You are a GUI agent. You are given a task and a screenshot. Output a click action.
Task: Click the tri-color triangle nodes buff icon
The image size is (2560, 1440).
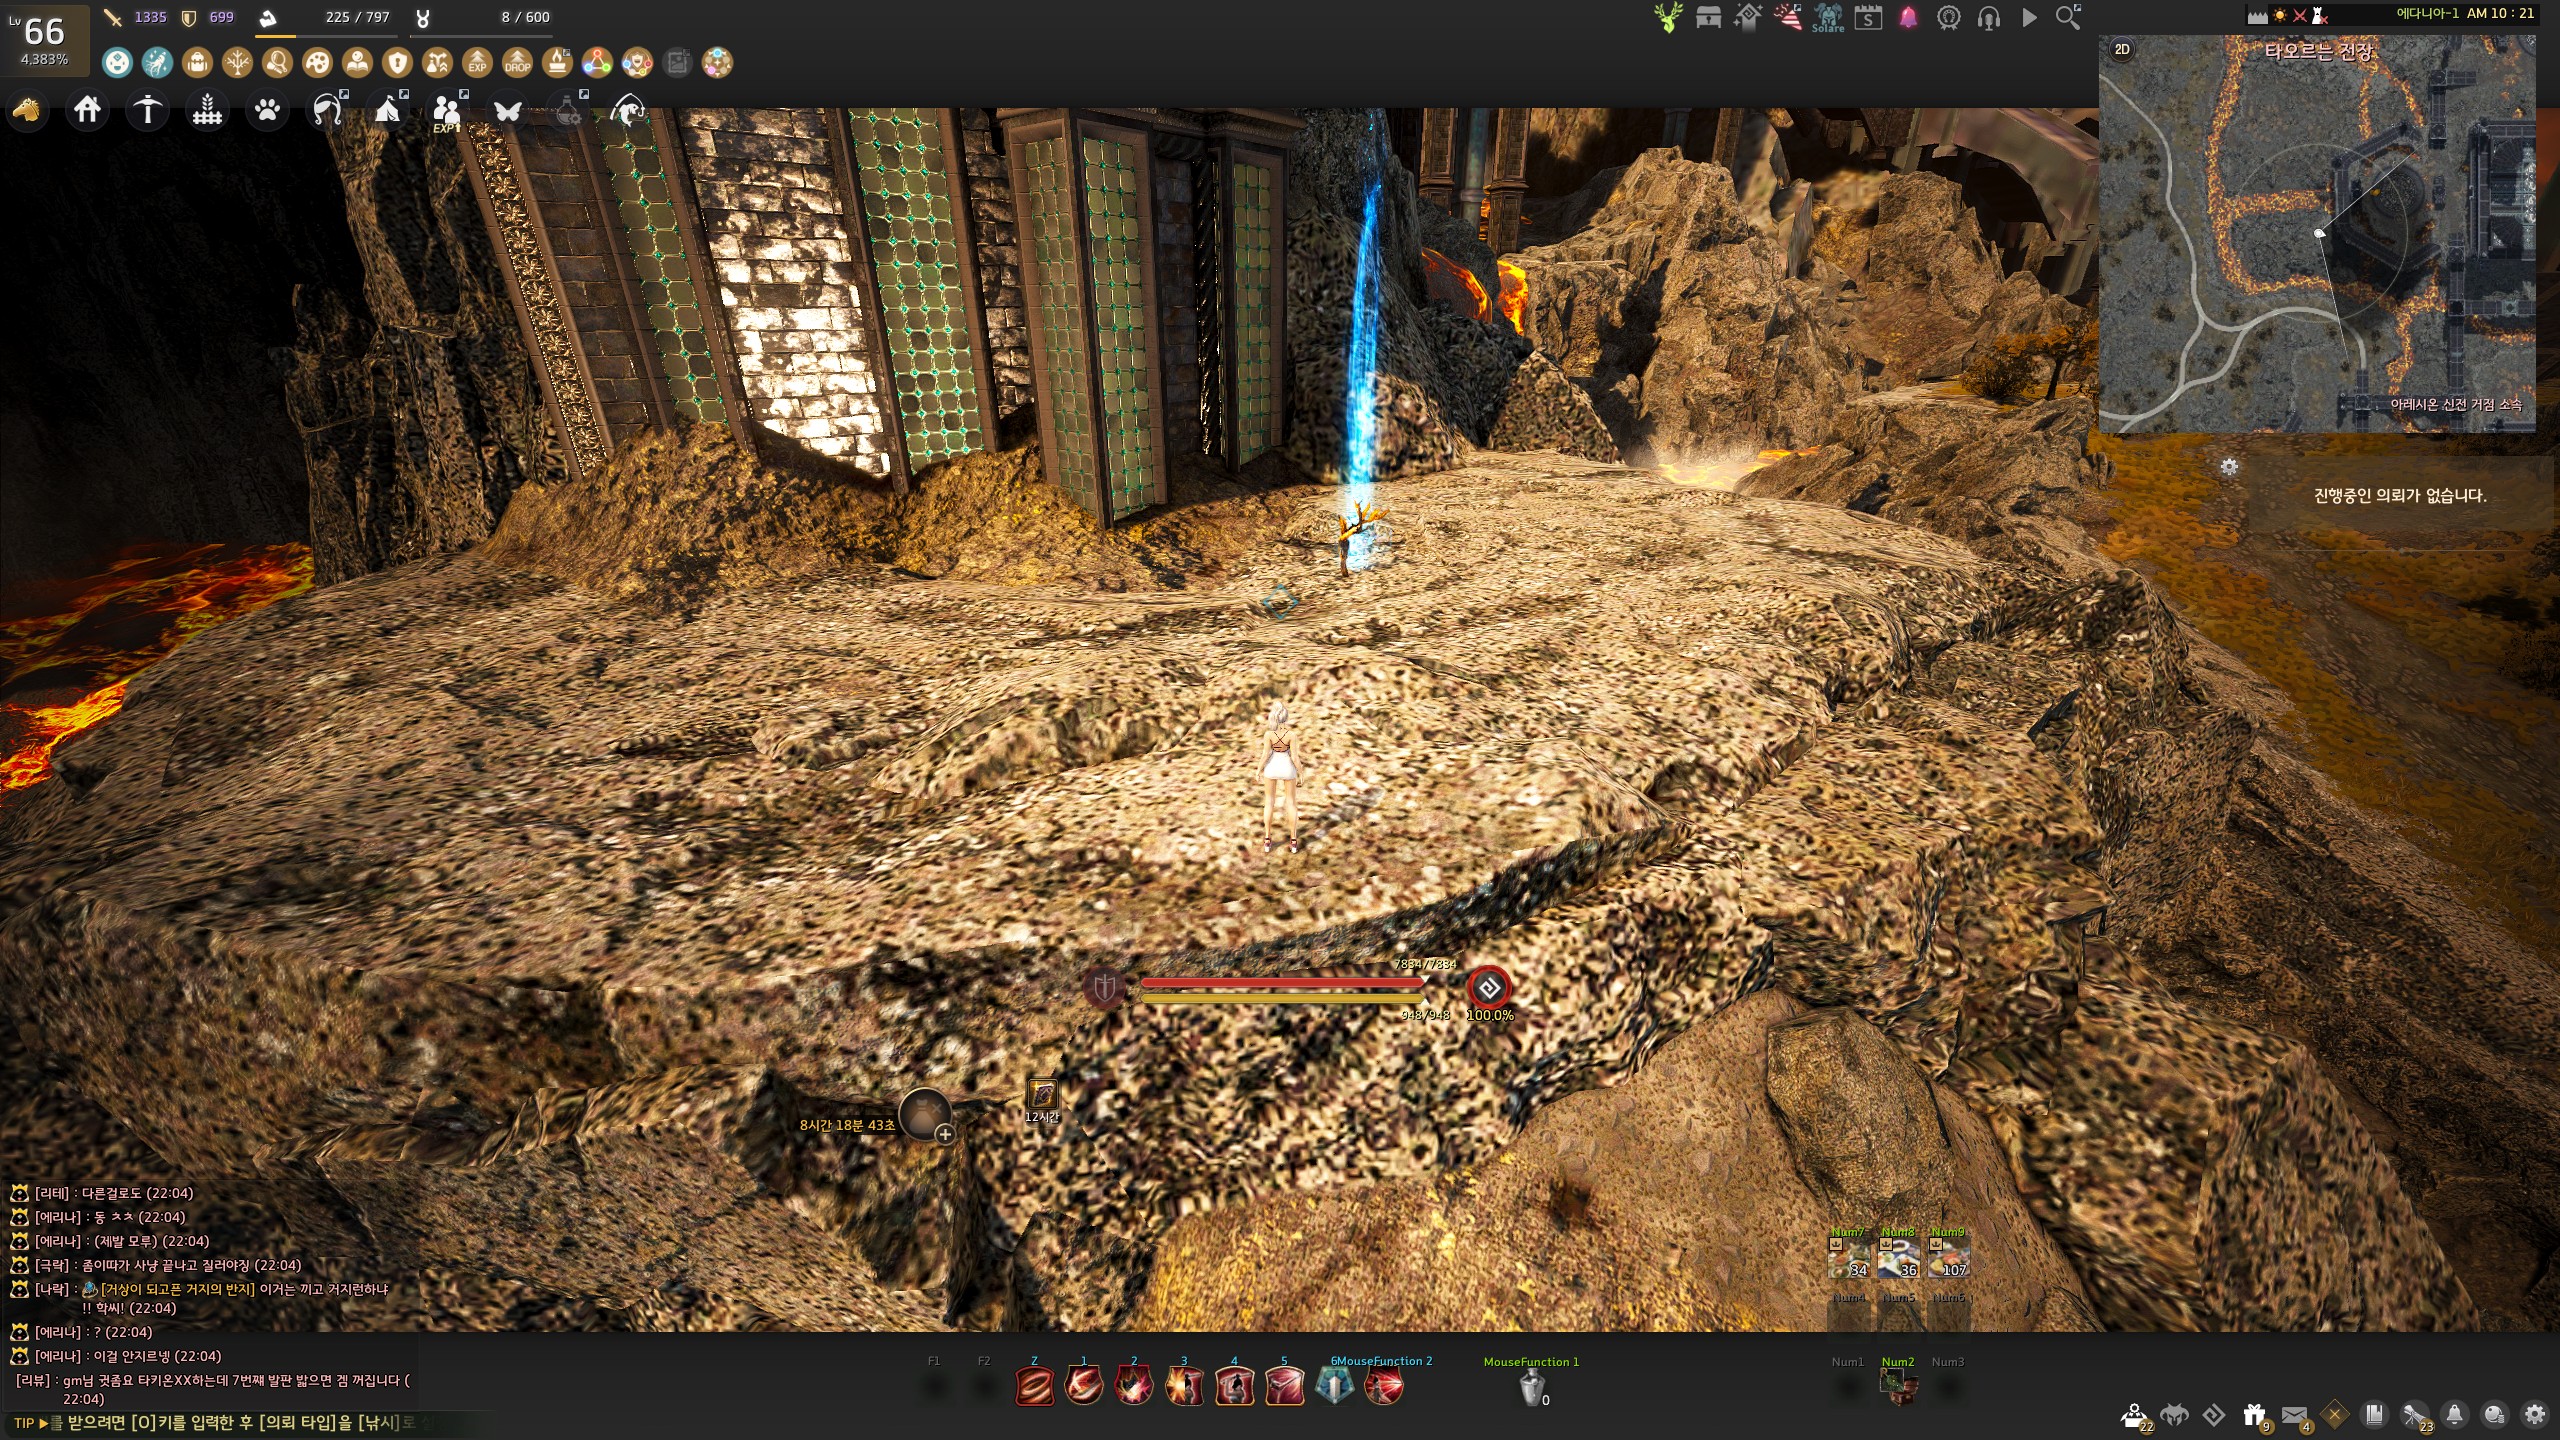[x=597, y=63]
